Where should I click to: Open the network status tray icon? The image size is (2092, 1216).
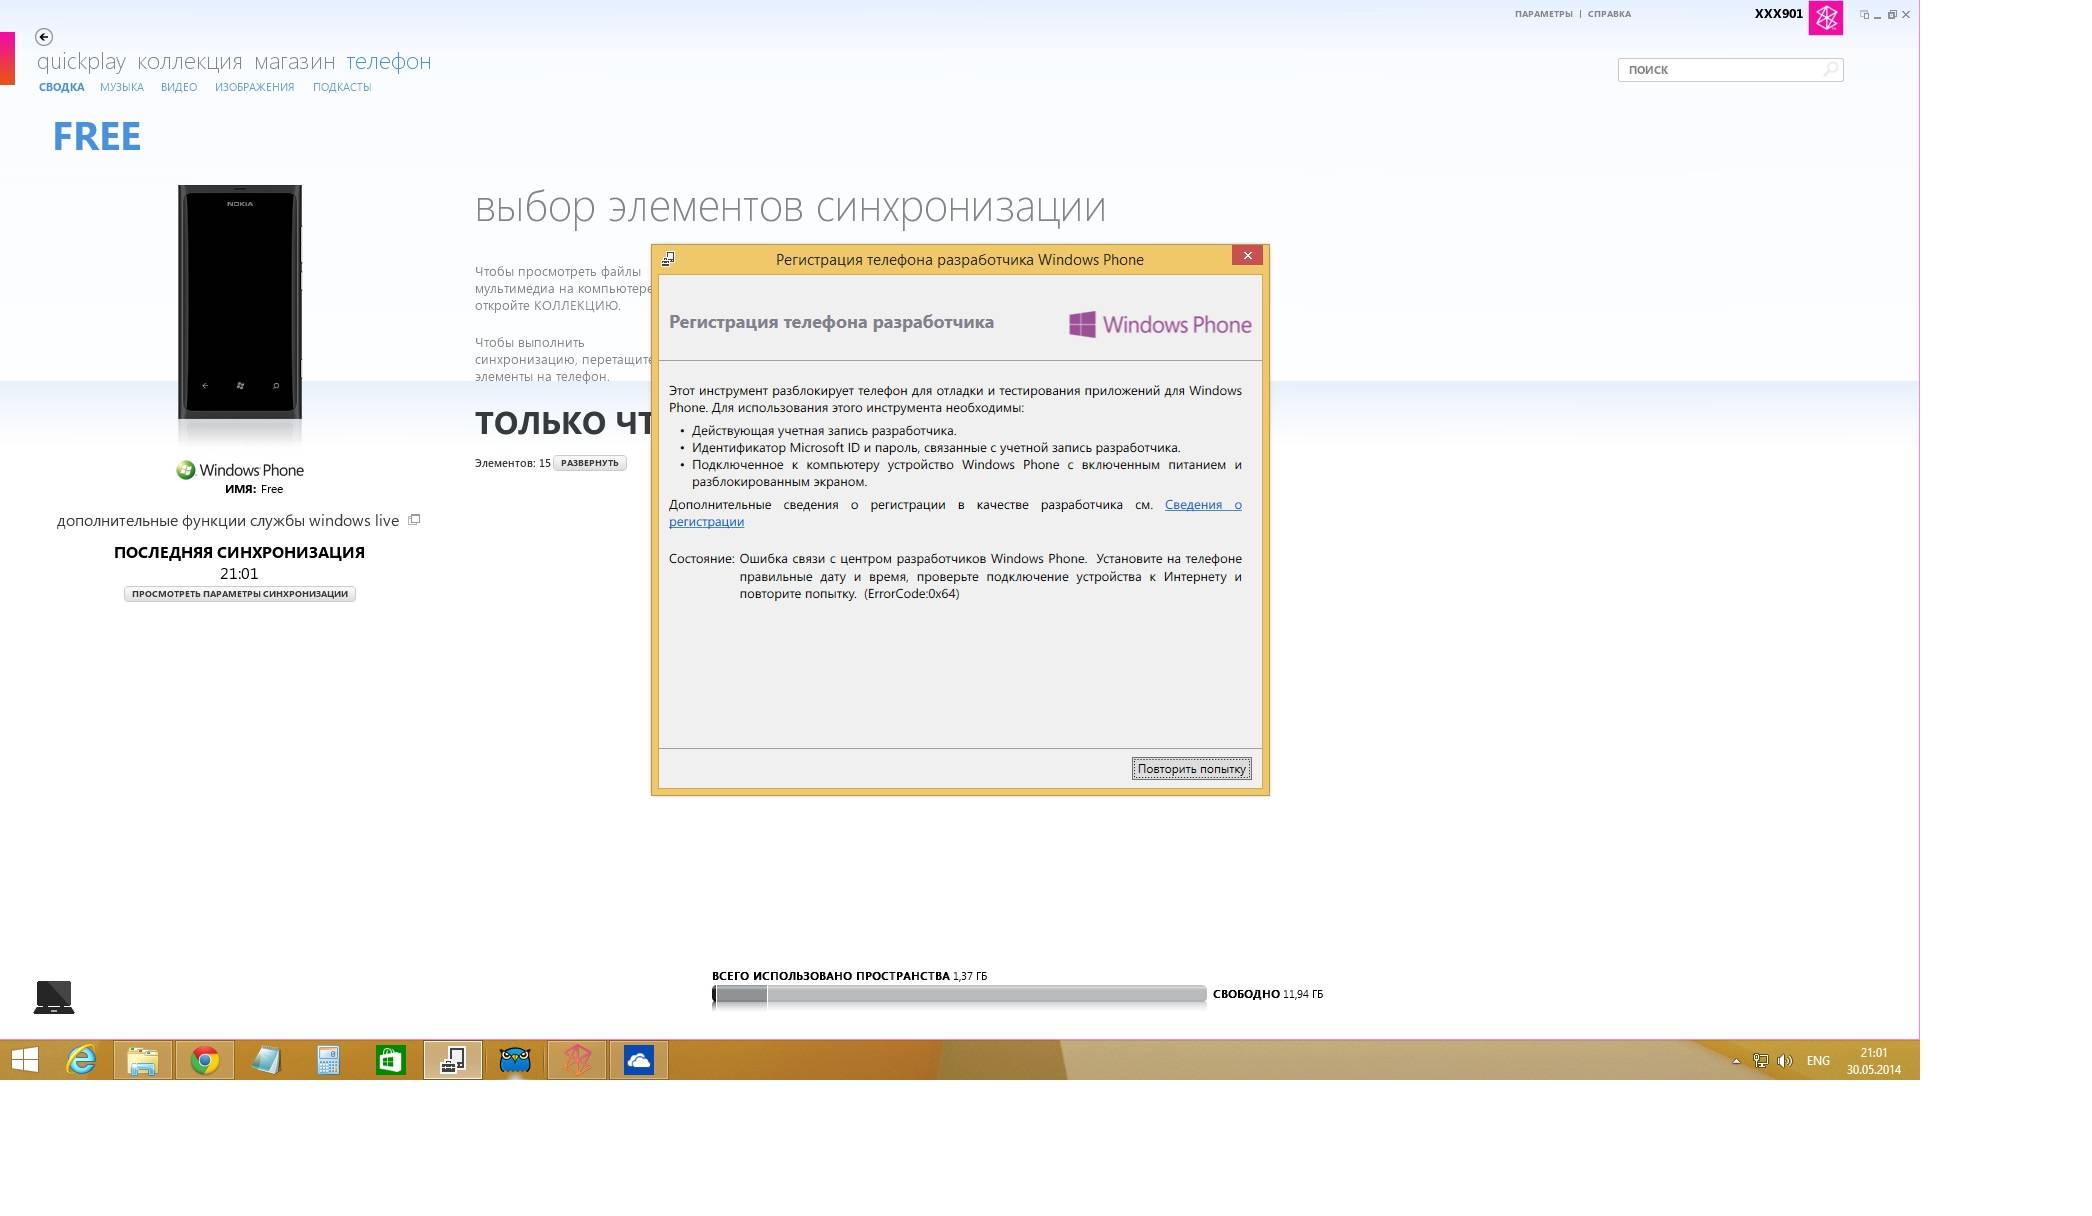1760,1061
